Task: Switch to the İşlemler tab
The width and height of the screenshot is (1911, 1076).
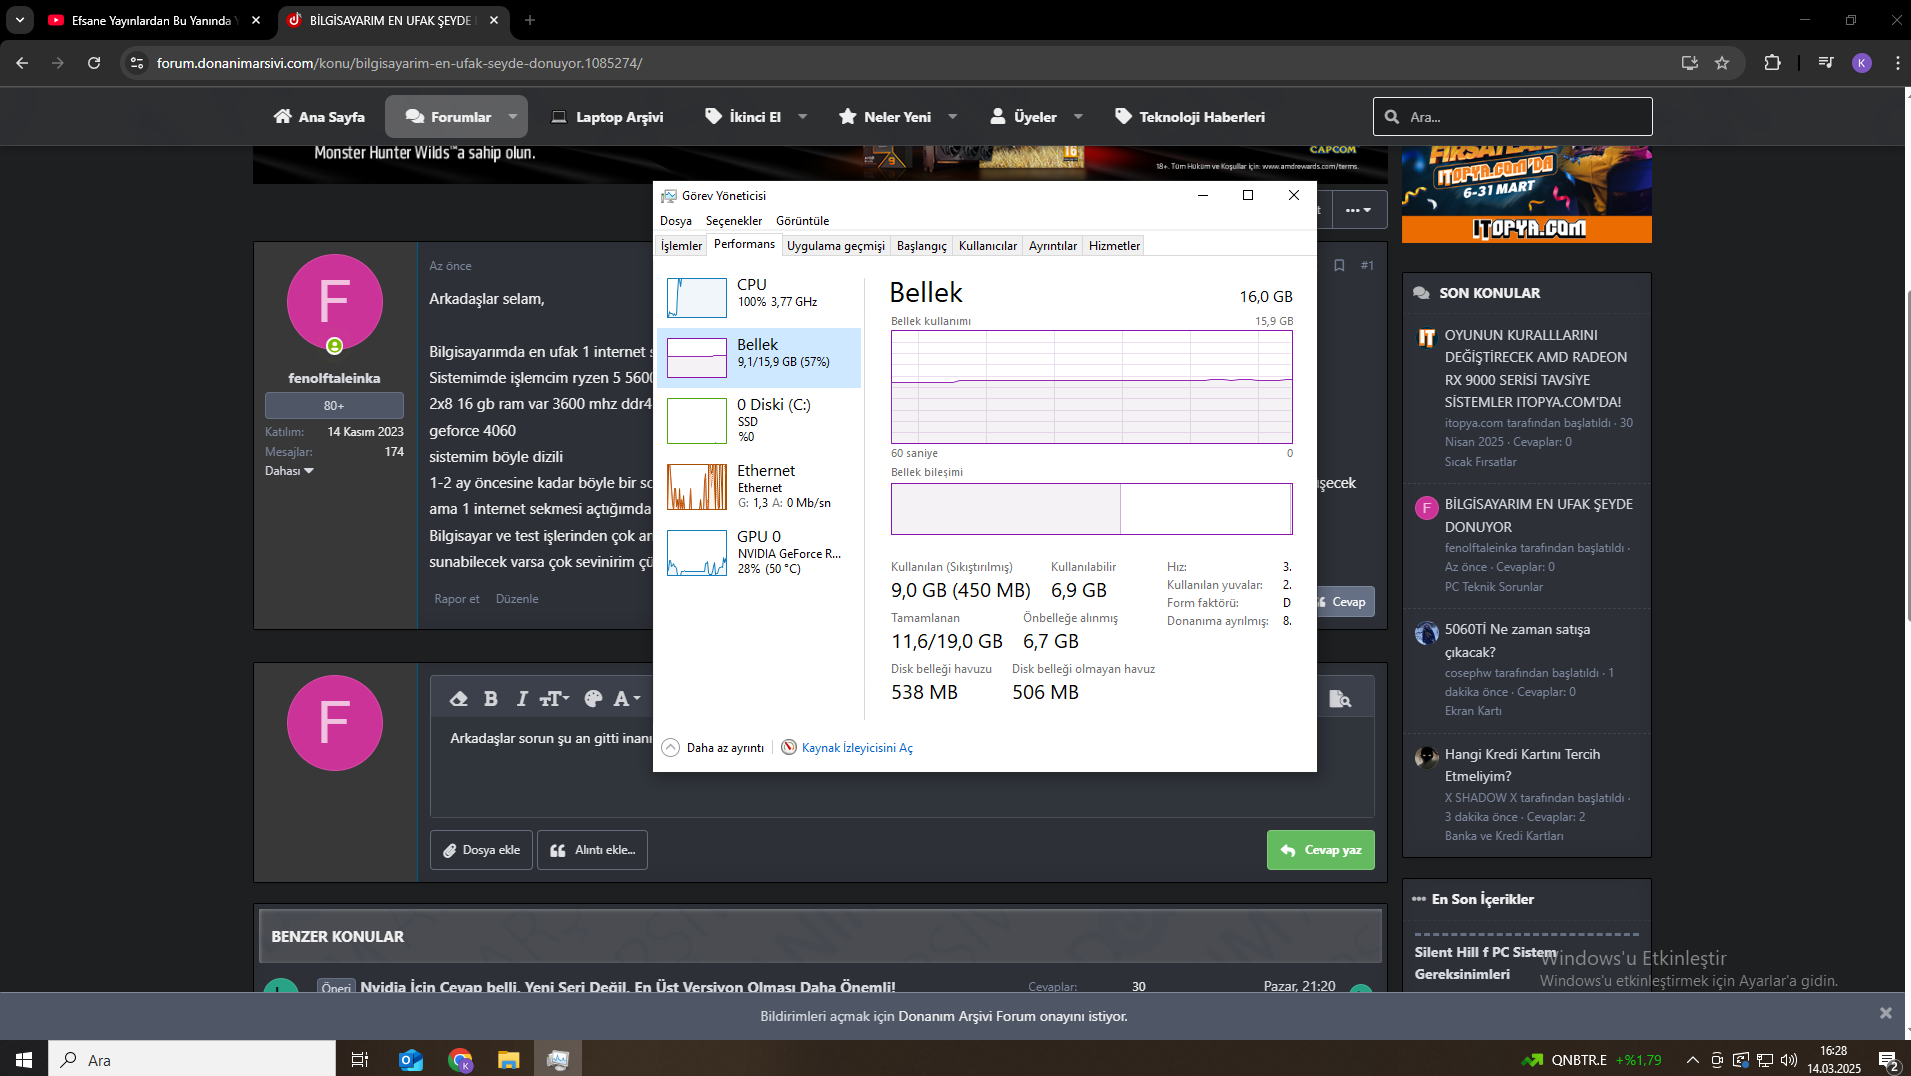Action: click(681, 246)
